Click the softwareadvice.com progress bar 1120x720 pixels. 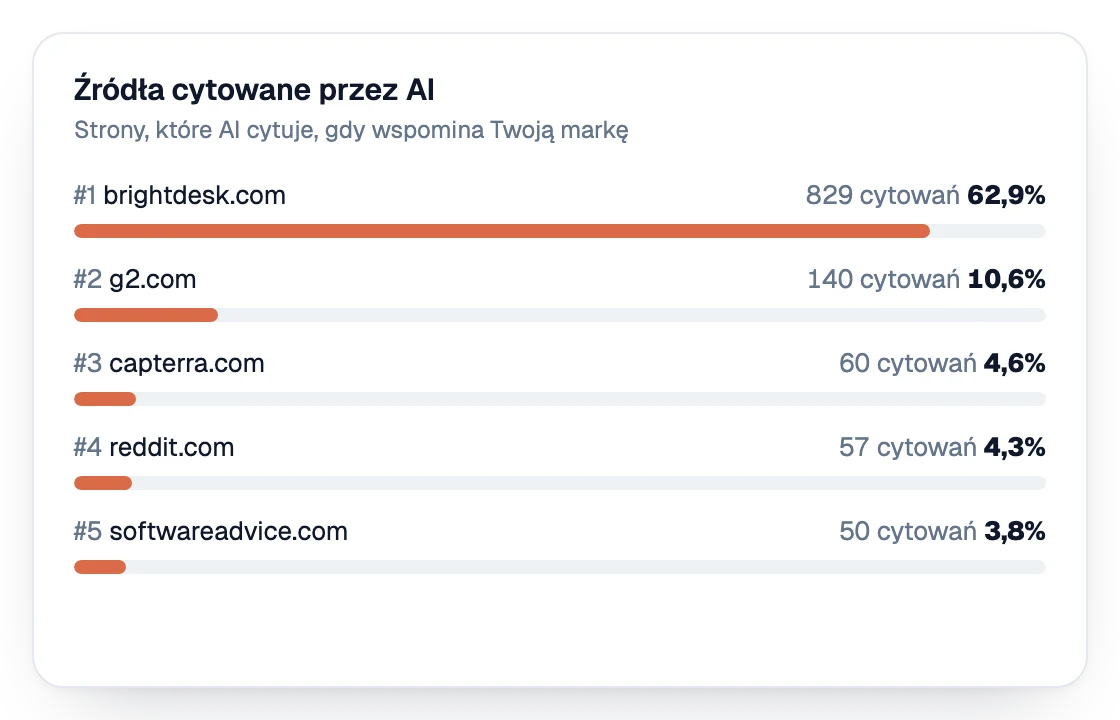pos(559,567)
